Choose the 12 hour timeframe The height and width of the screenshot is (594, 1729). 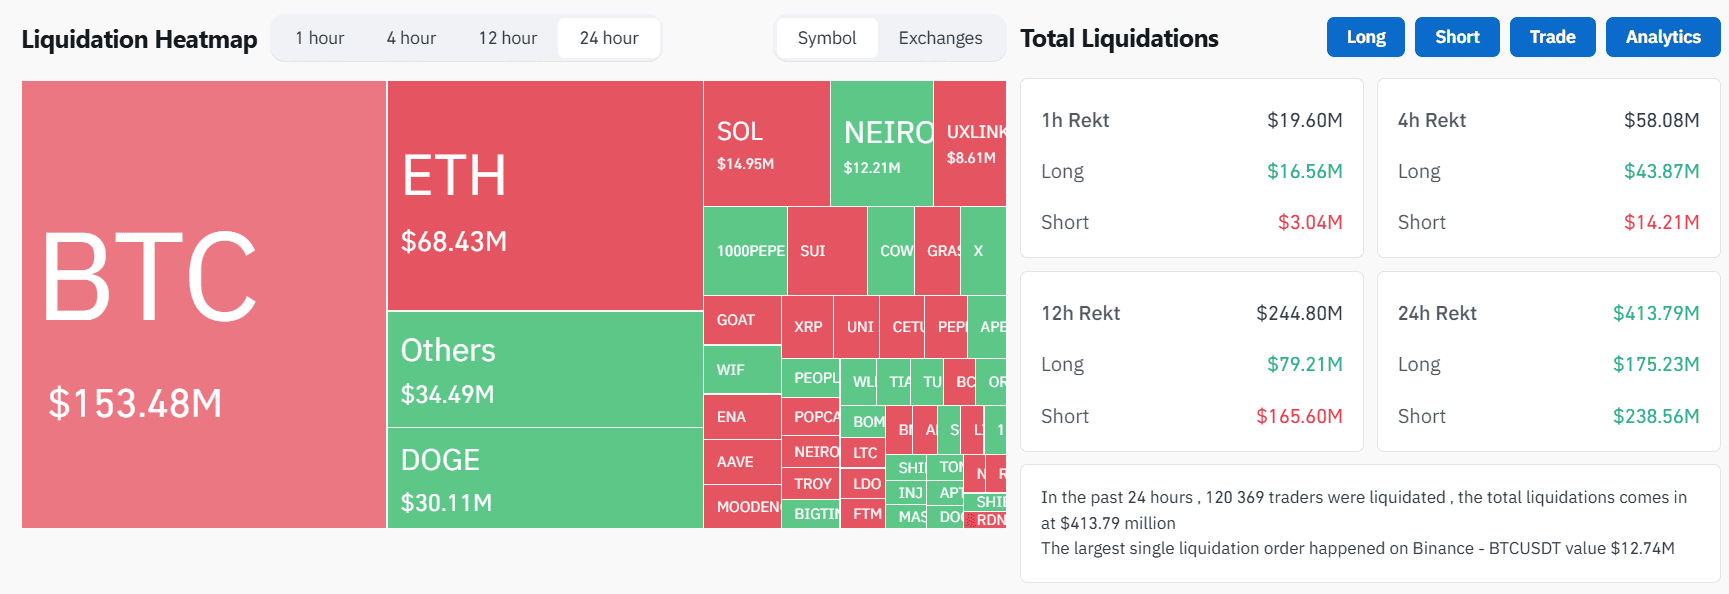tap(508, 38)
